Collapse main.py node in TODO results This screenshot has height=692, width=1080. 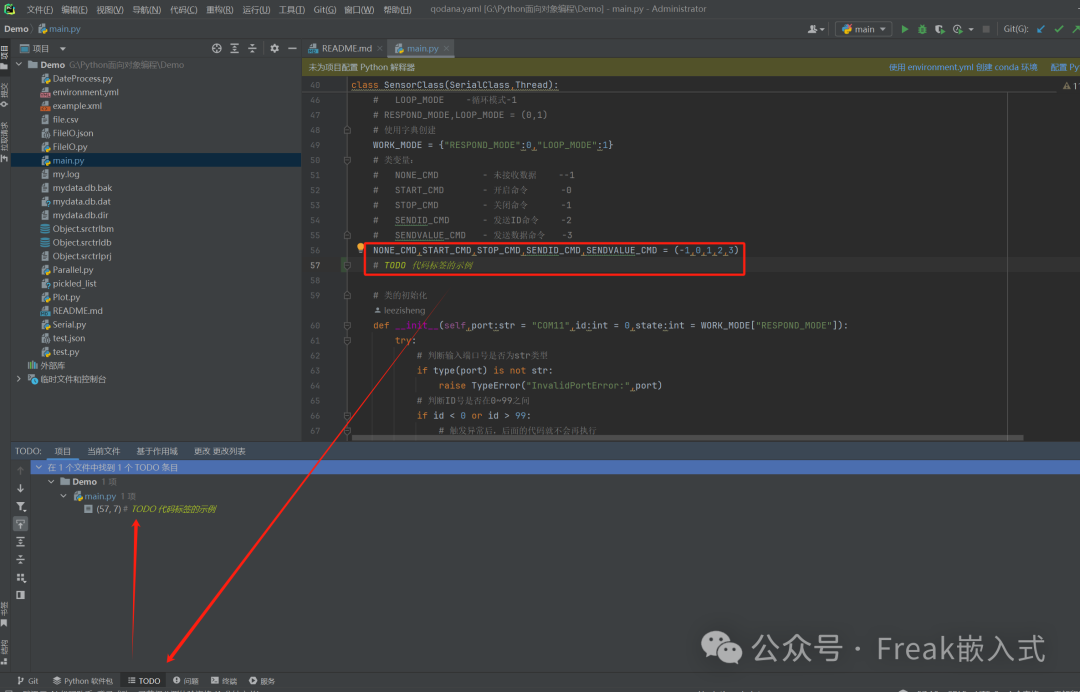point(64,496)
